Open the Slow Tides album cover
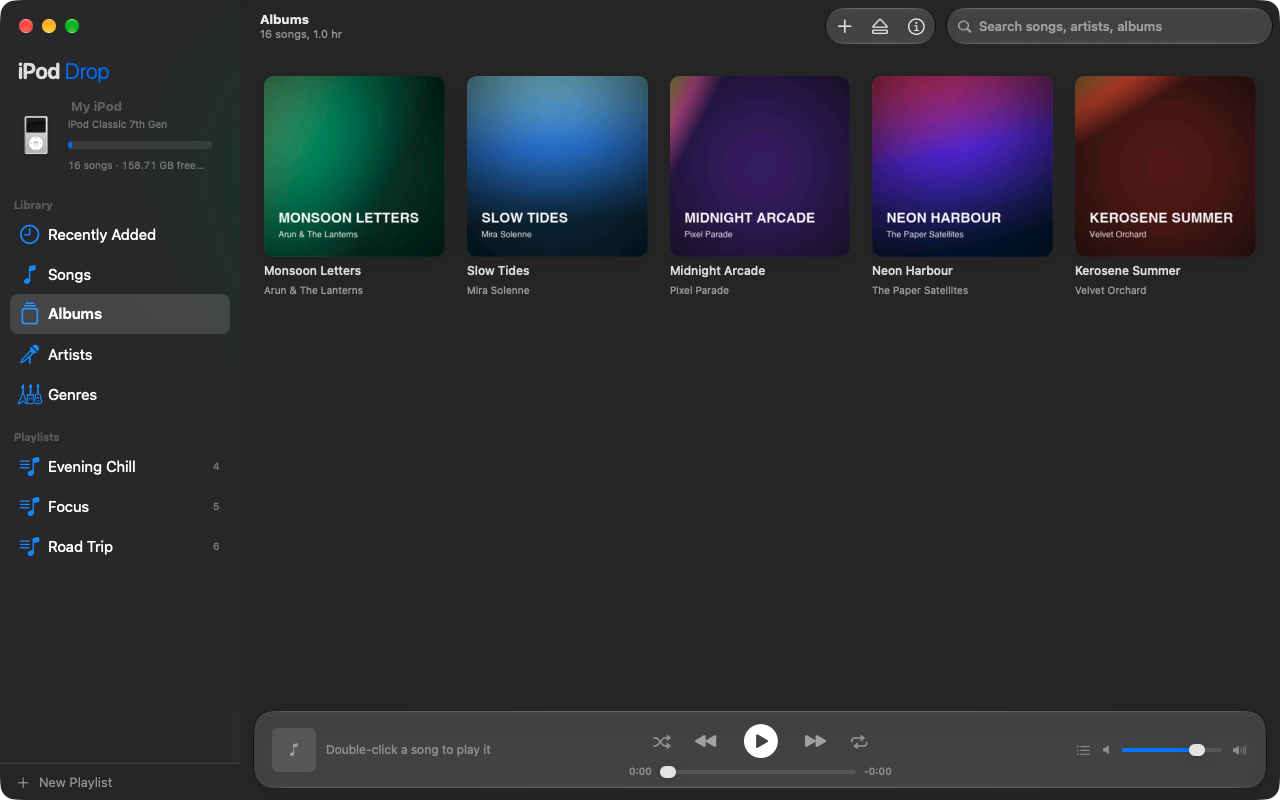This screenshot has height=800, width=1280. (x=557, y=166)
